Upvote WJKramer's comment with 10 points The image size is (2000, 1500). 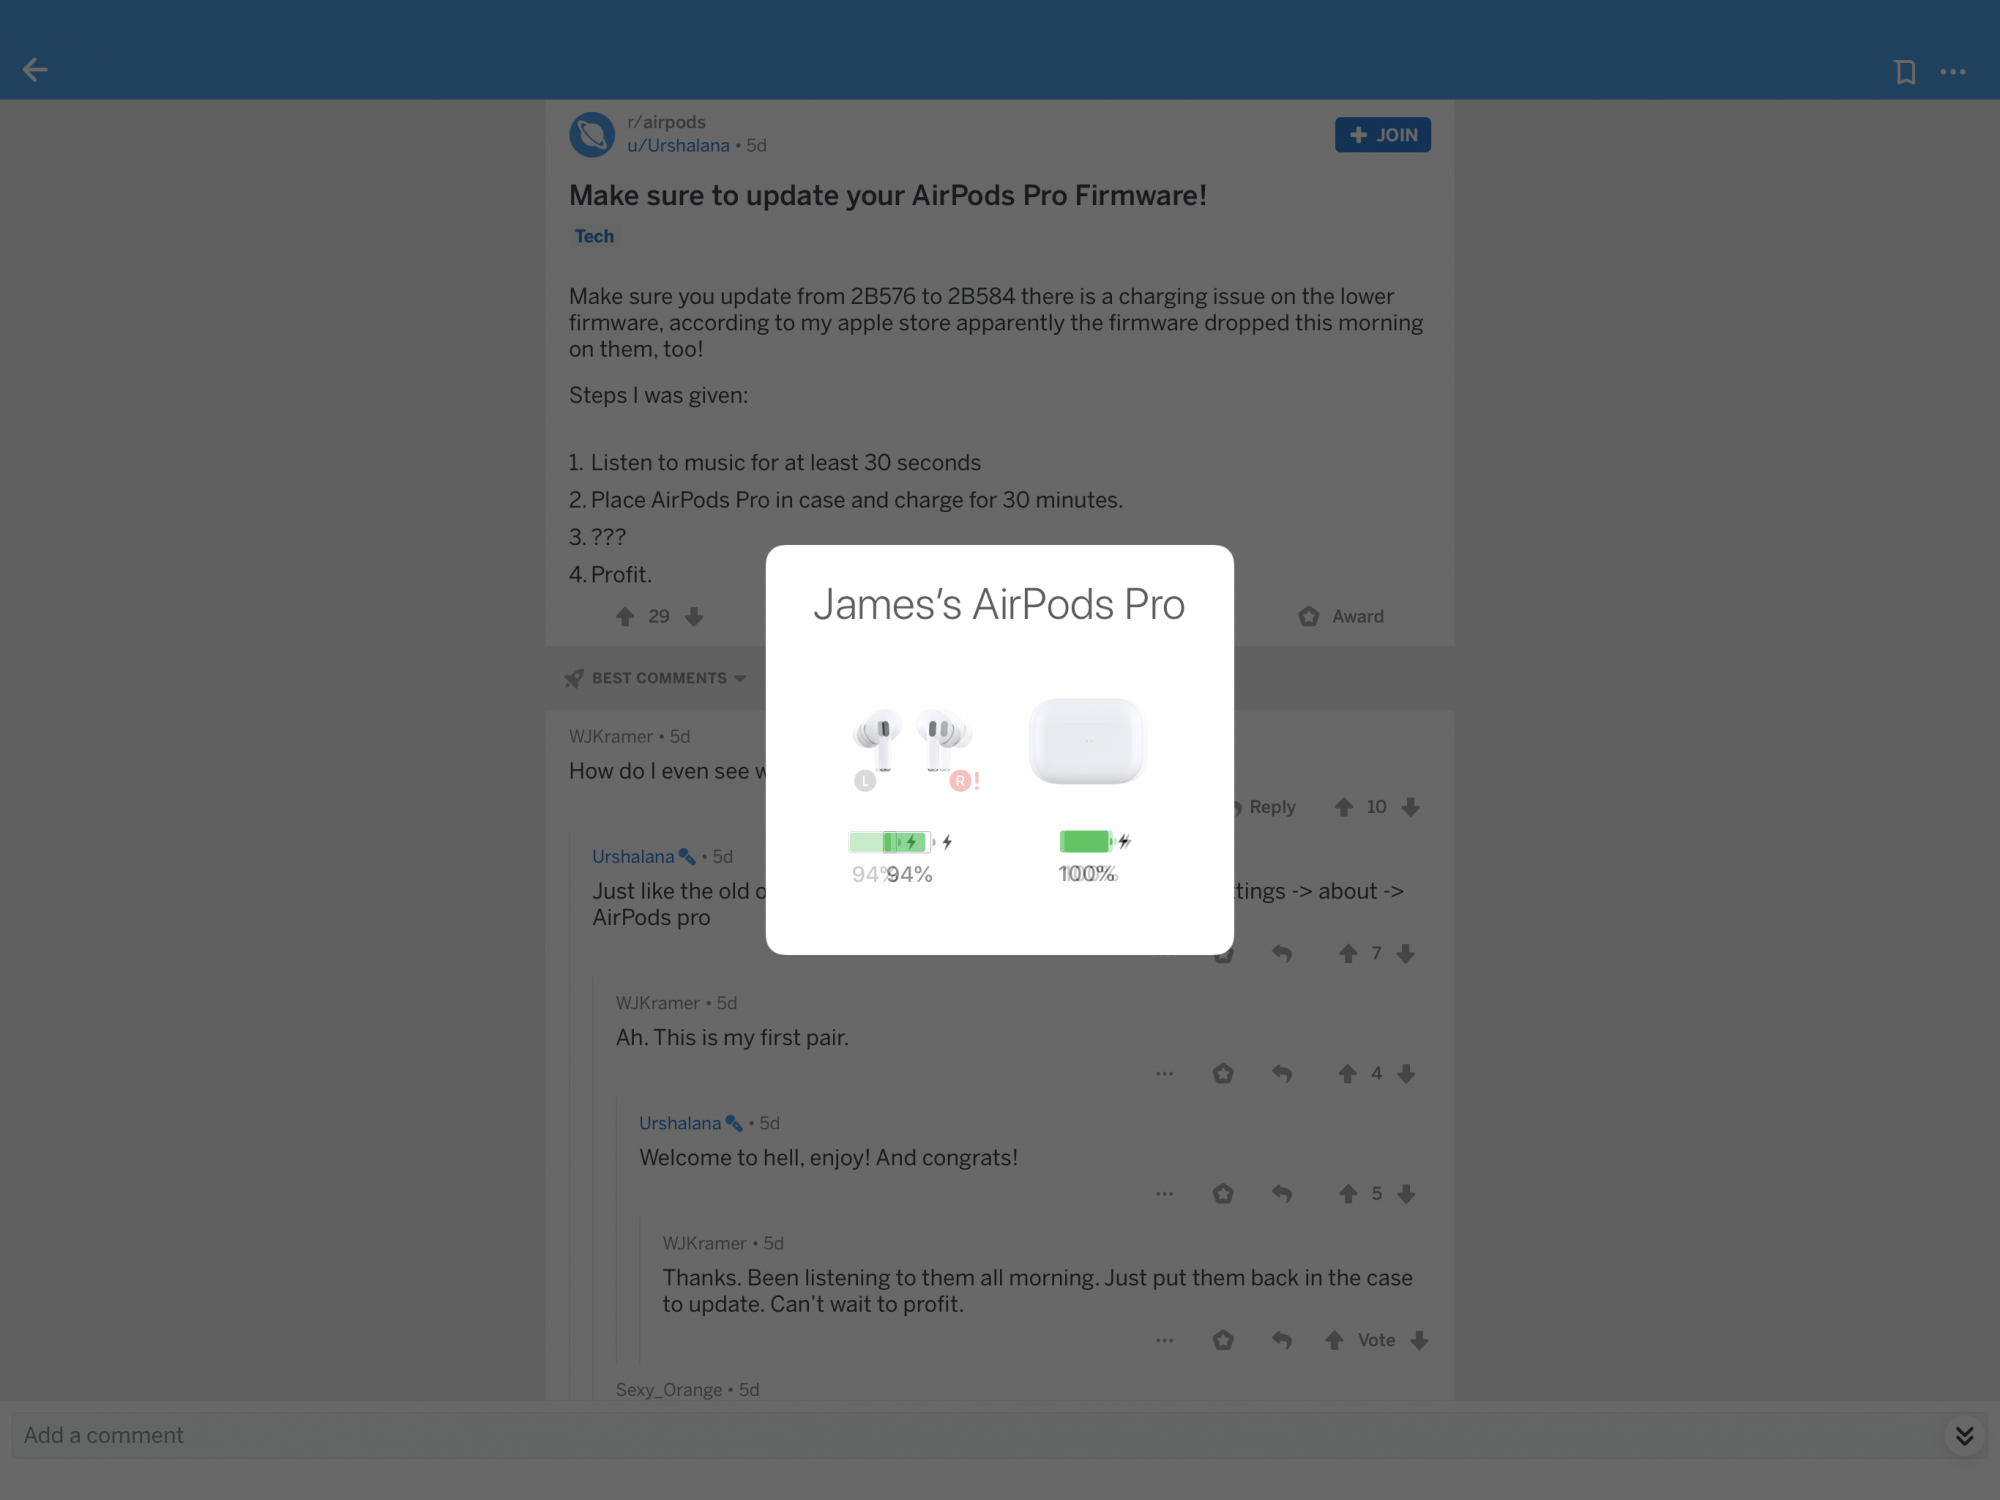1344,807
